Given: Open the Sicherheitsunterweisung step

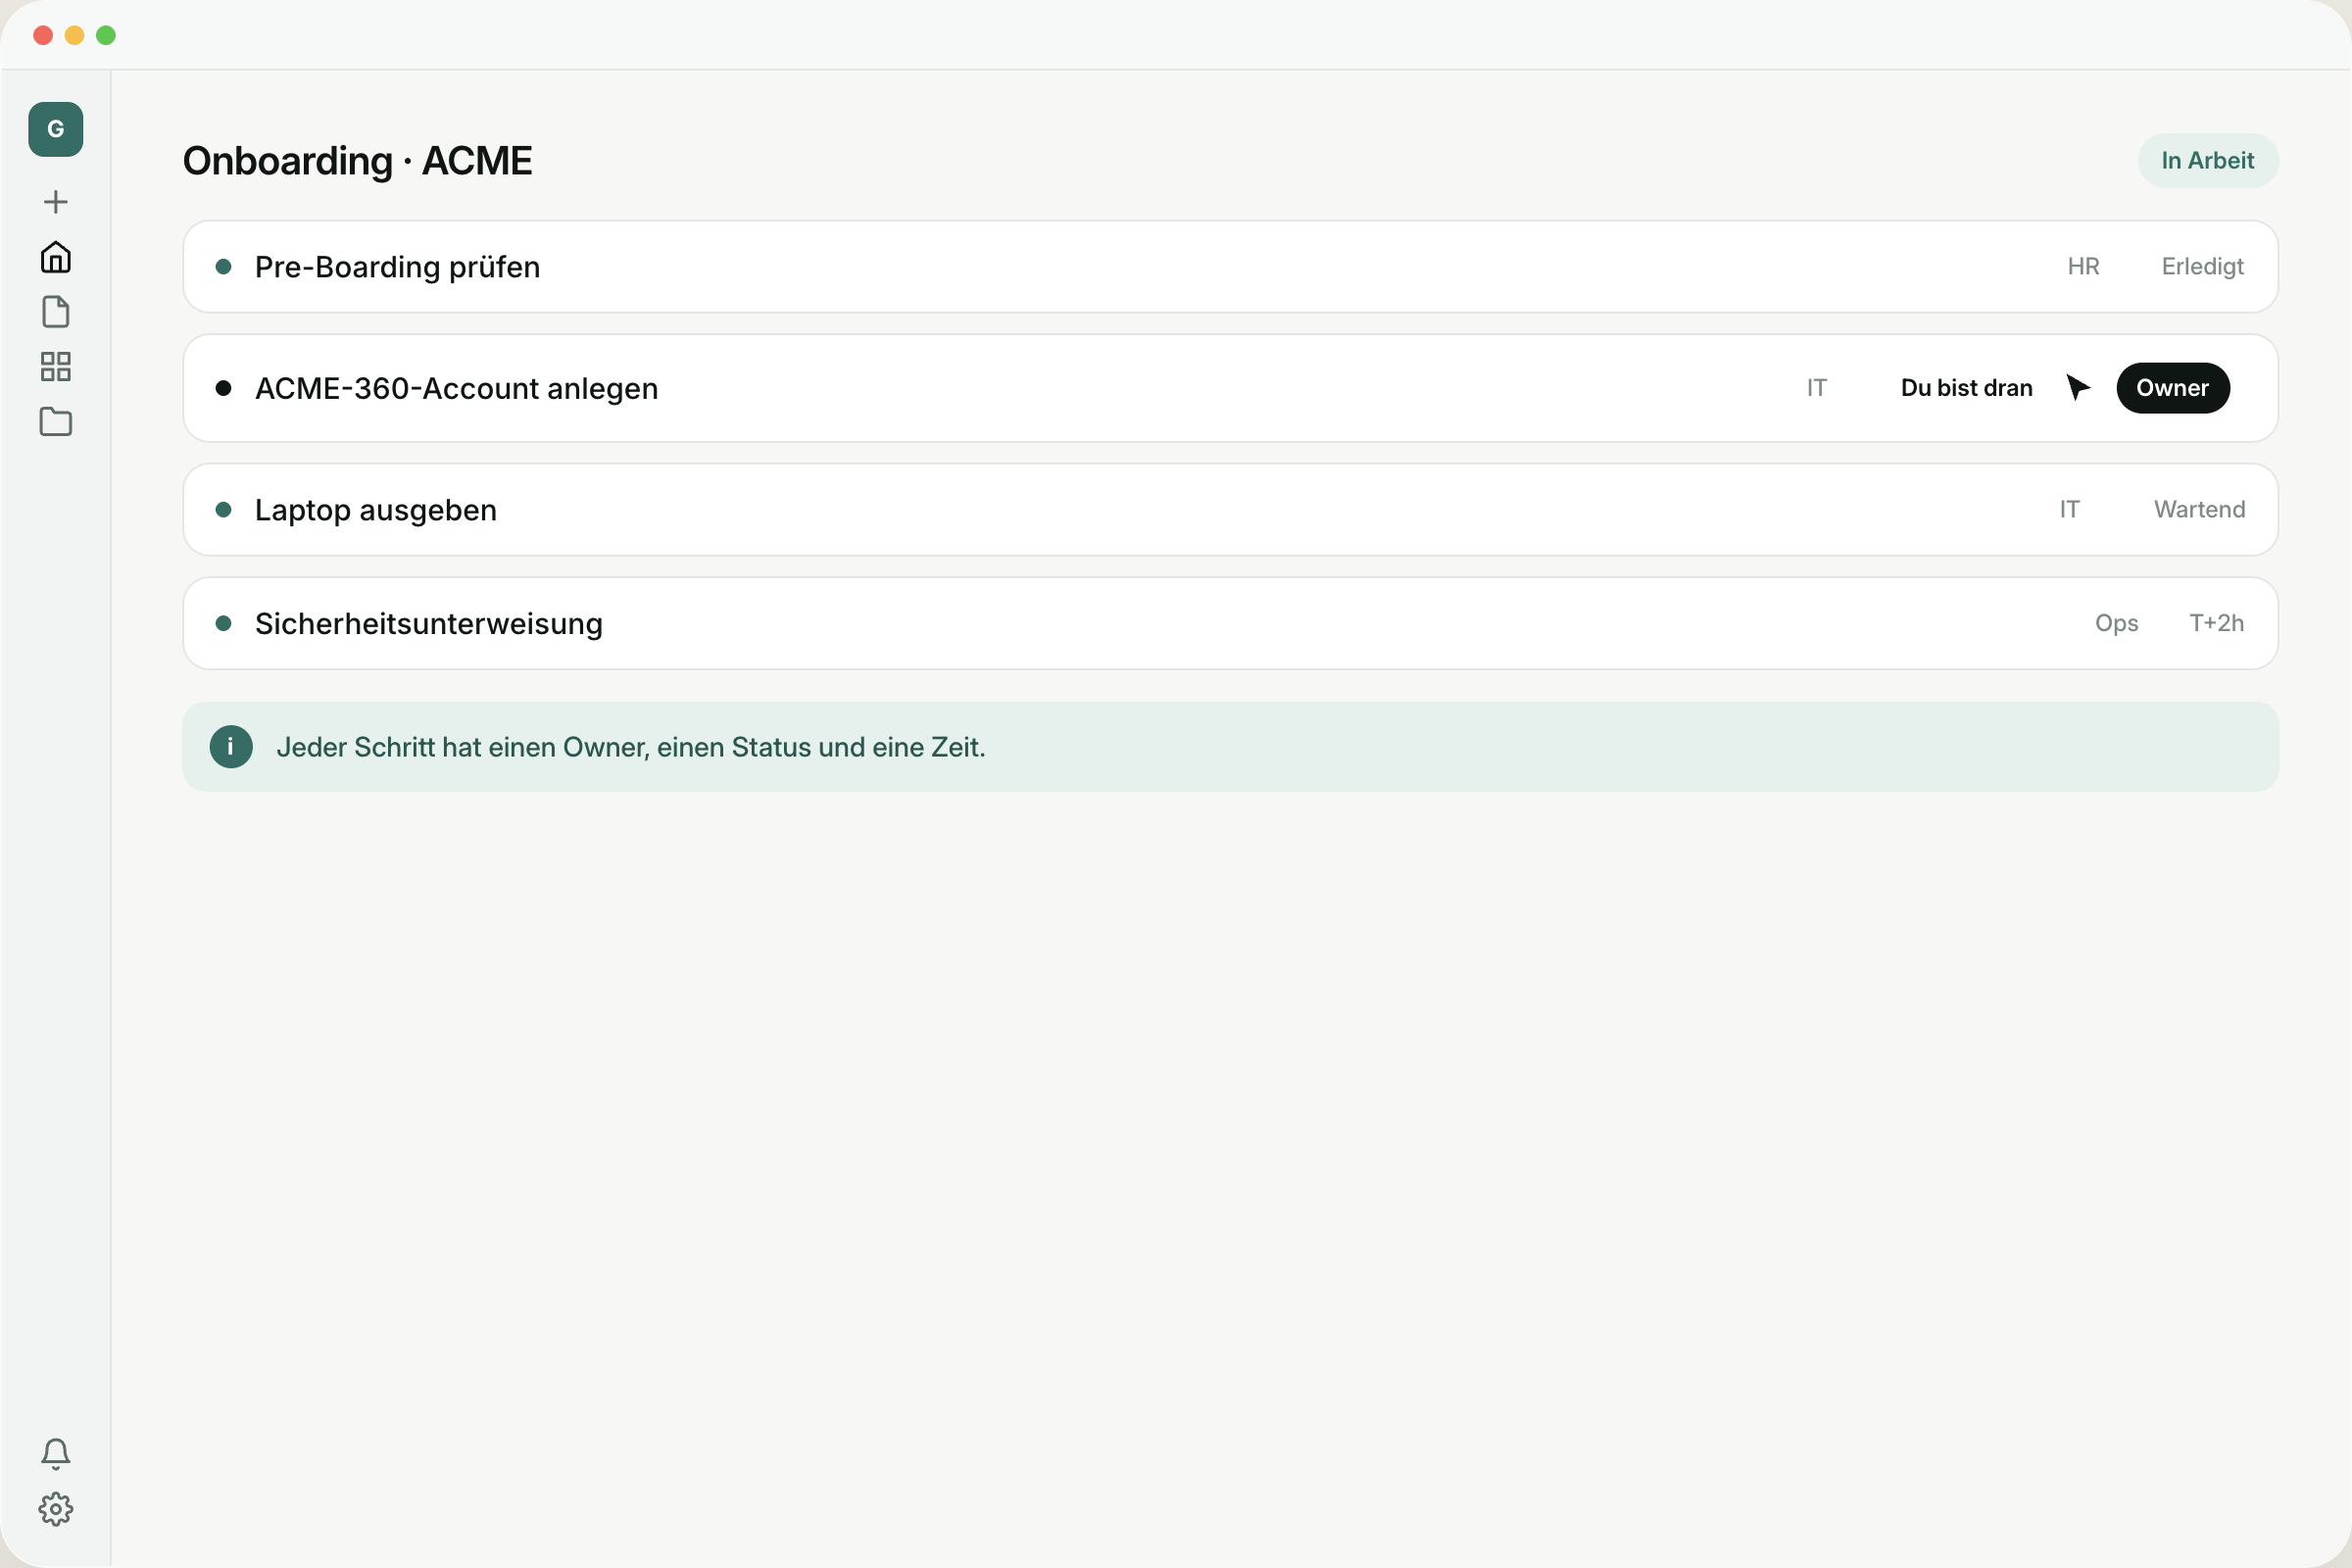Looking at the screenshot, I should tap(1231, 624).
